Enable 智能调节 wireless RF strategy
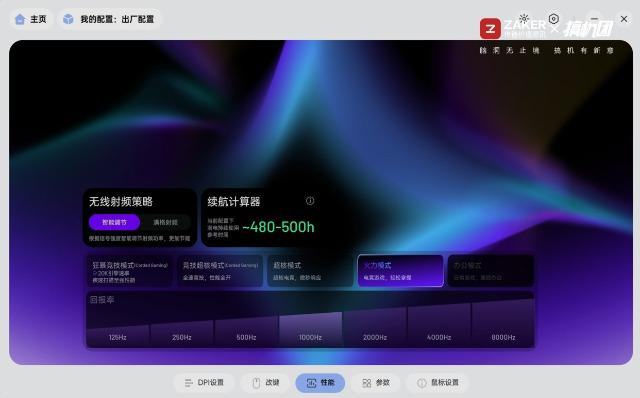The image size is (640, 398). pyautogui.click(x=114, y=222)
